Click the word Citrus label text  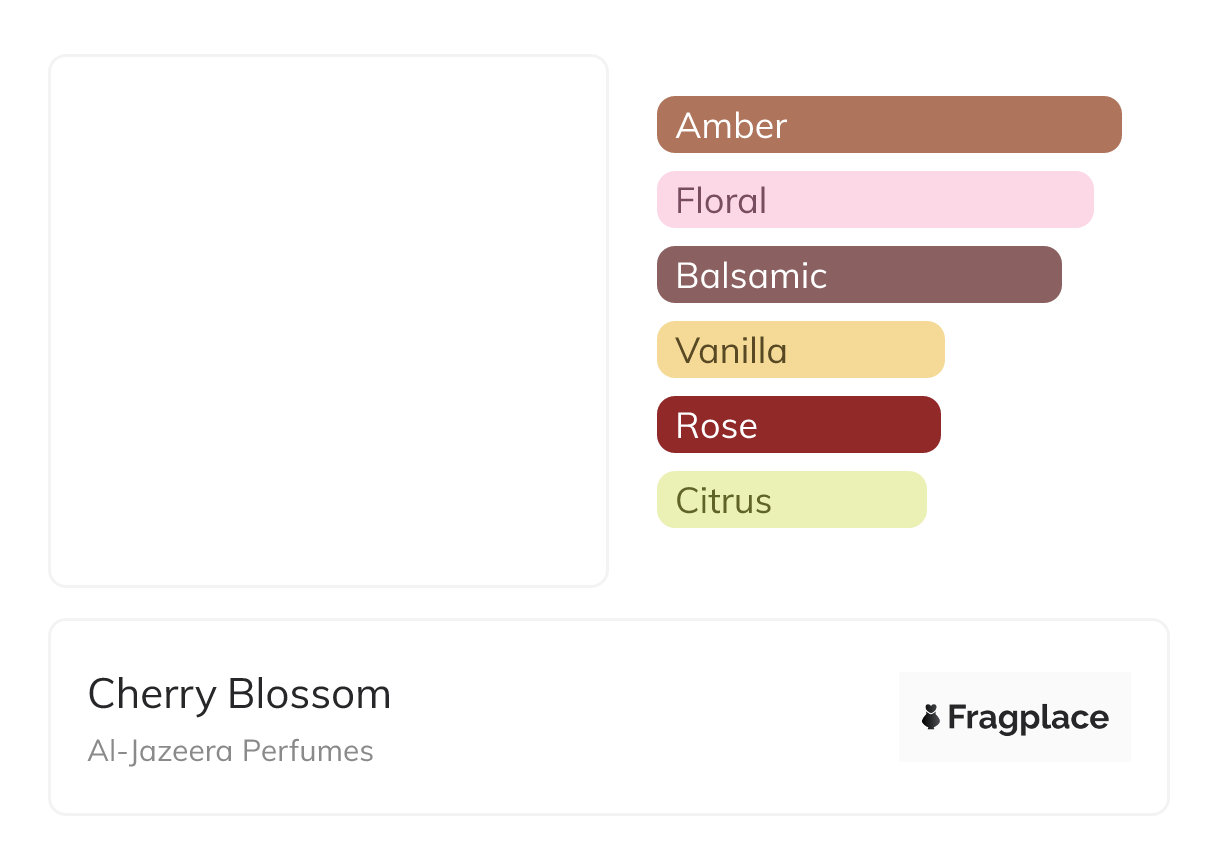click(723, 501)
